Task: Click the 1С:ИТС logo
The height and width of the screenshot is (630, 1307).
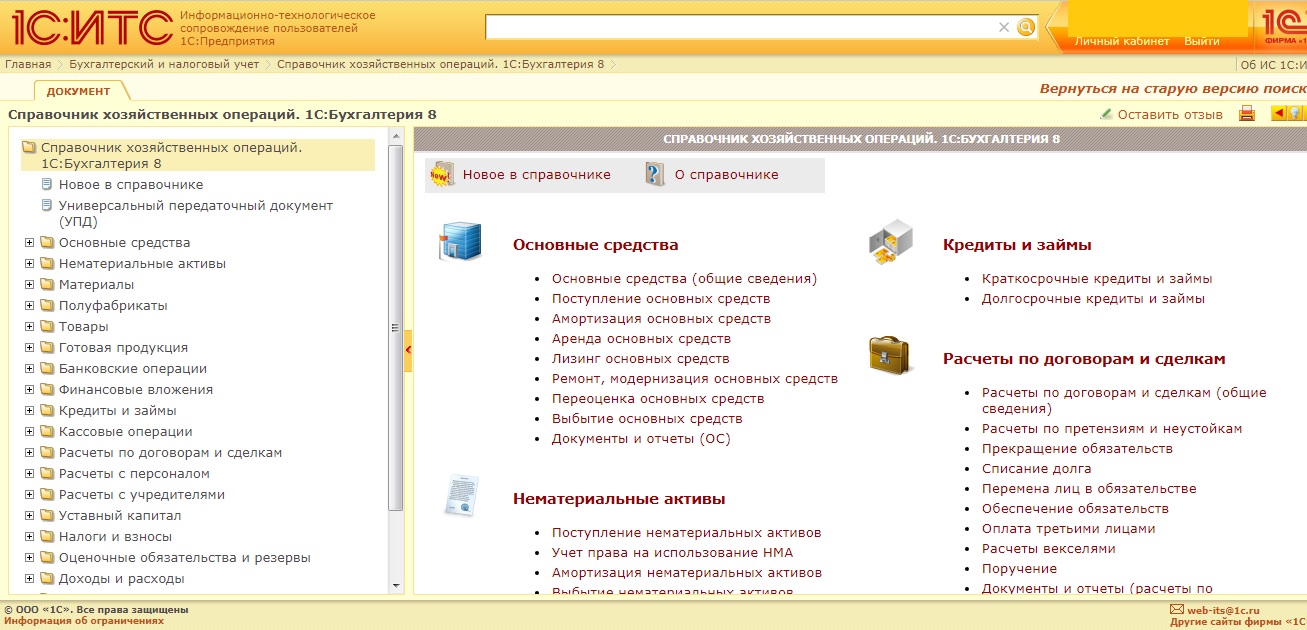Action: pyautogui.click(x=92, y=27)
